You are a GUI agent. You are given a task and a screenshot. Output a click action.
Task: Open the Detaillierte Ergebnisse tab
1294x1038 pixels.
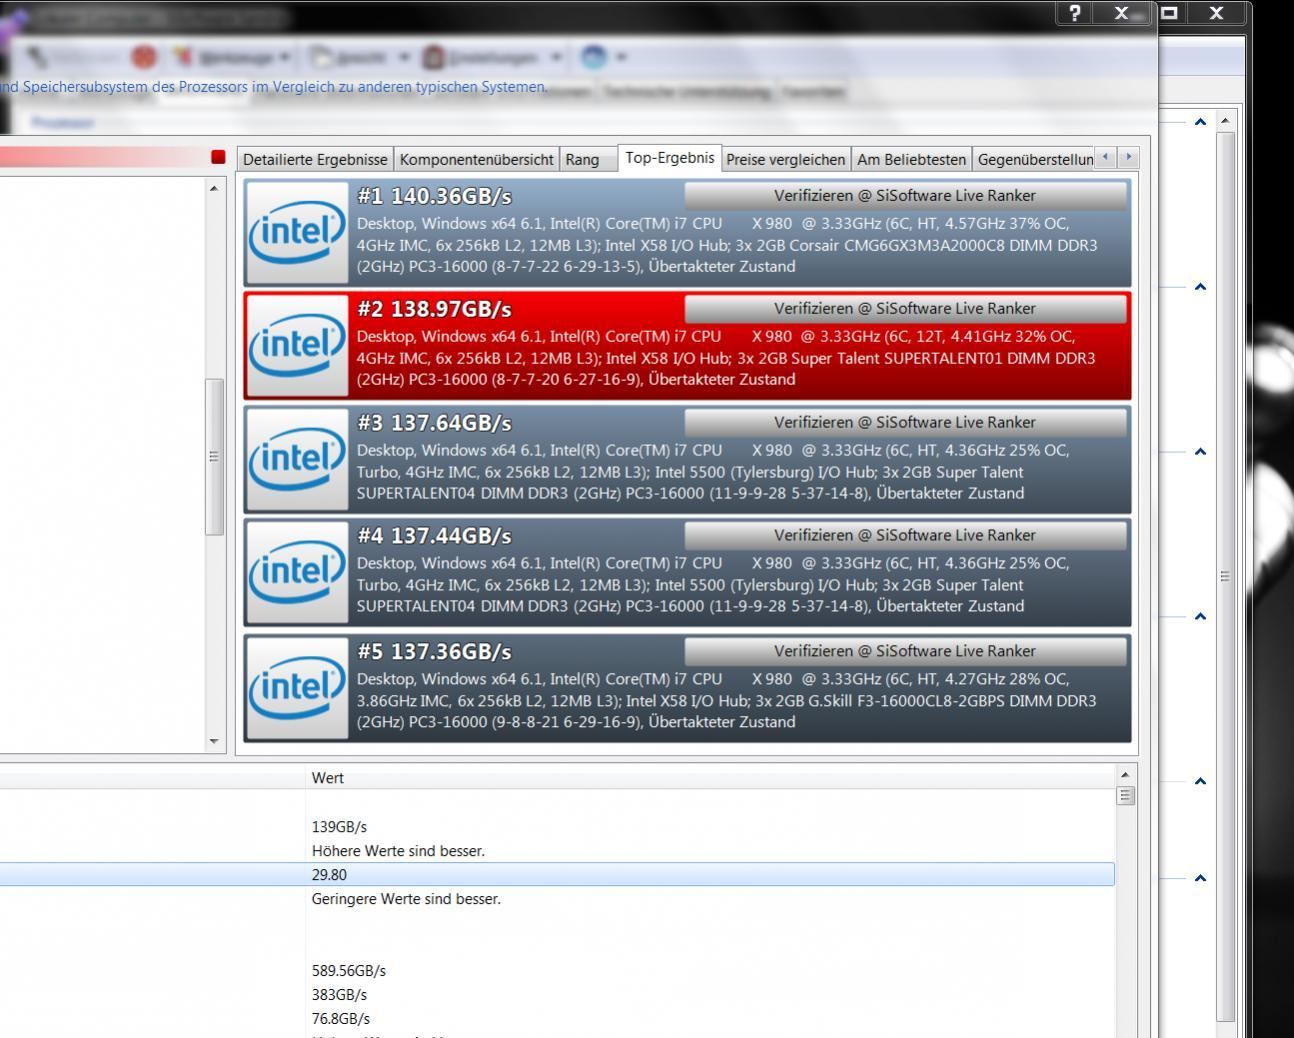315,159
